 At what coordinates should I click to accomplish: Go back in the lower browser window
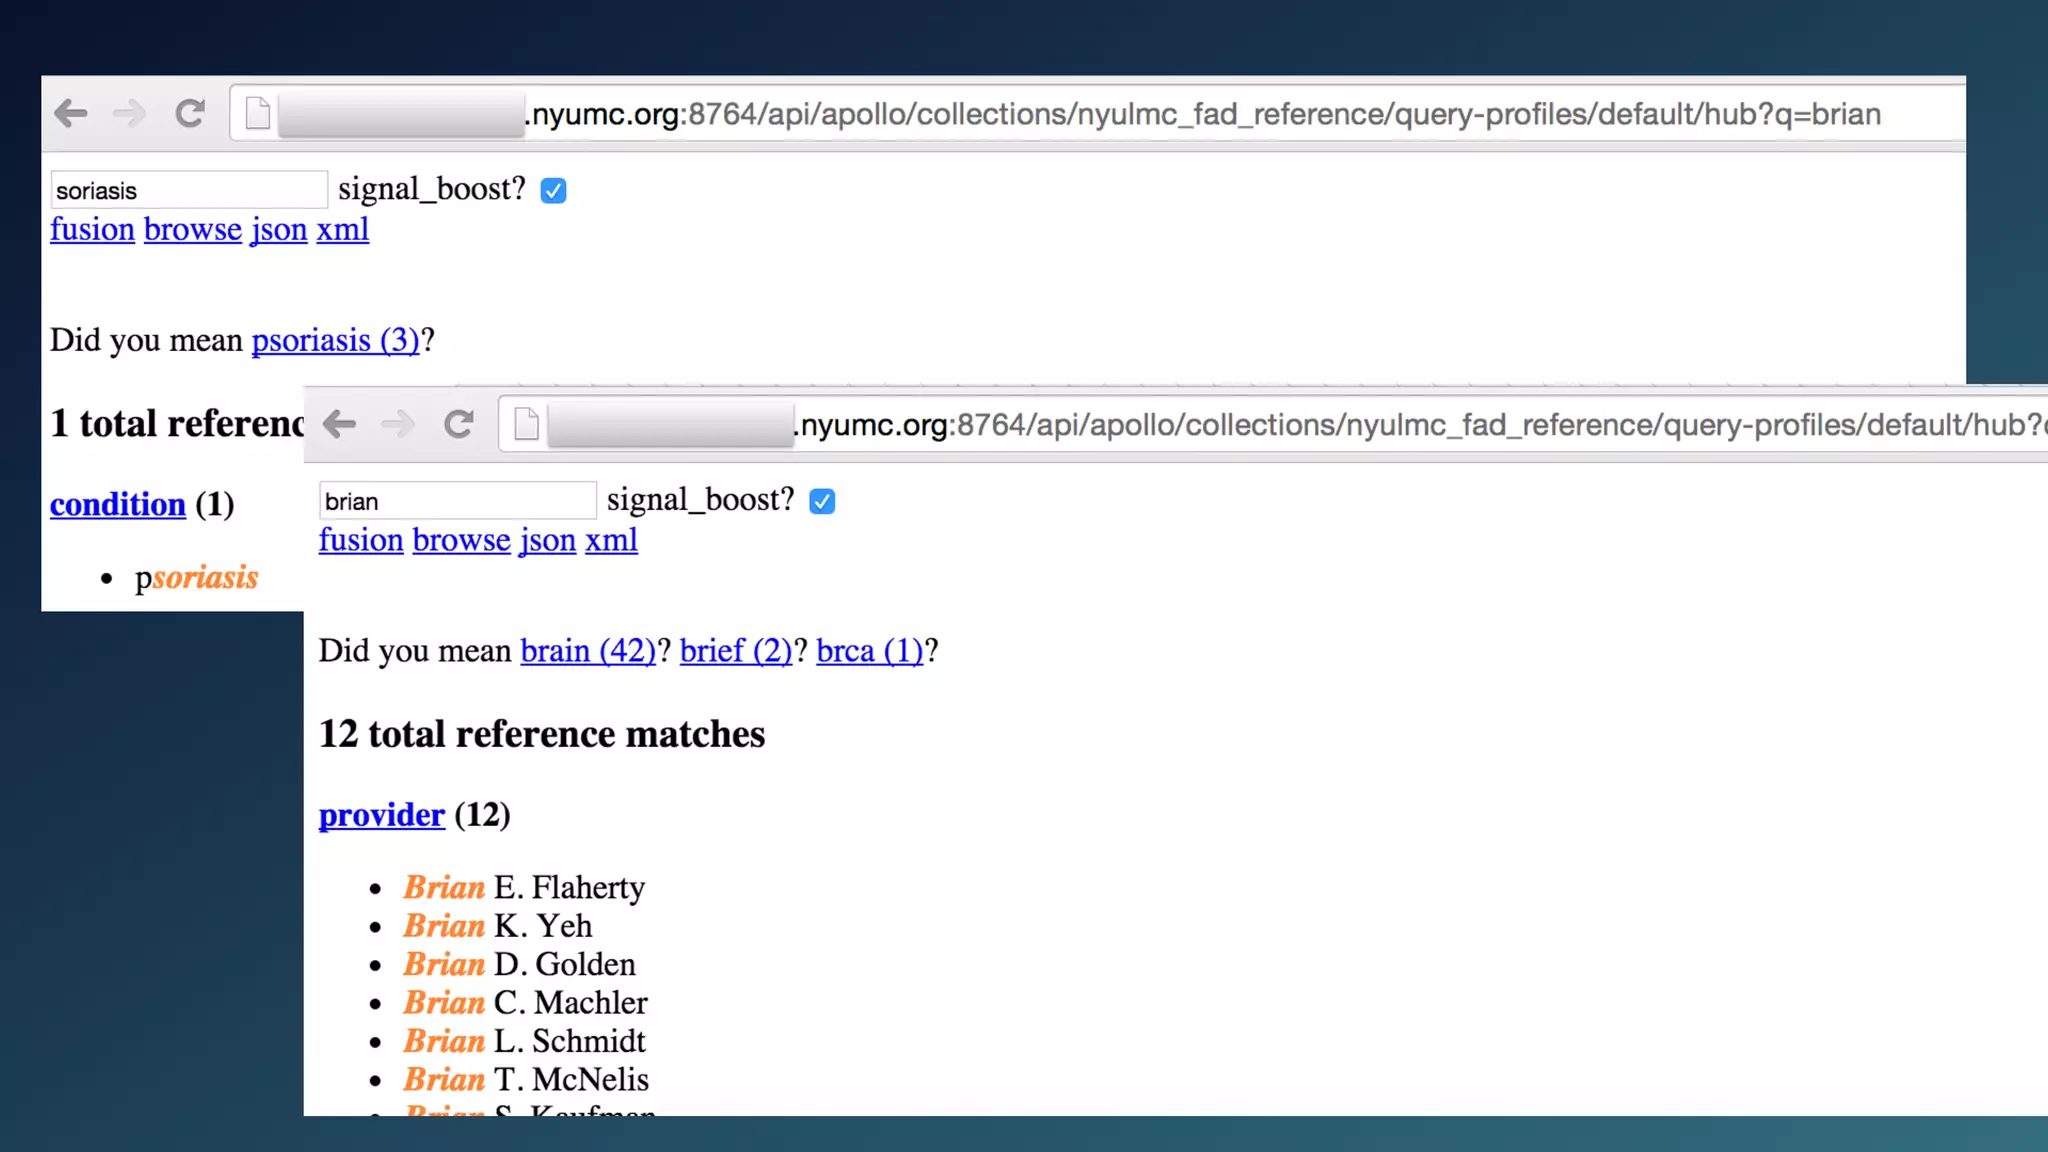340,424
